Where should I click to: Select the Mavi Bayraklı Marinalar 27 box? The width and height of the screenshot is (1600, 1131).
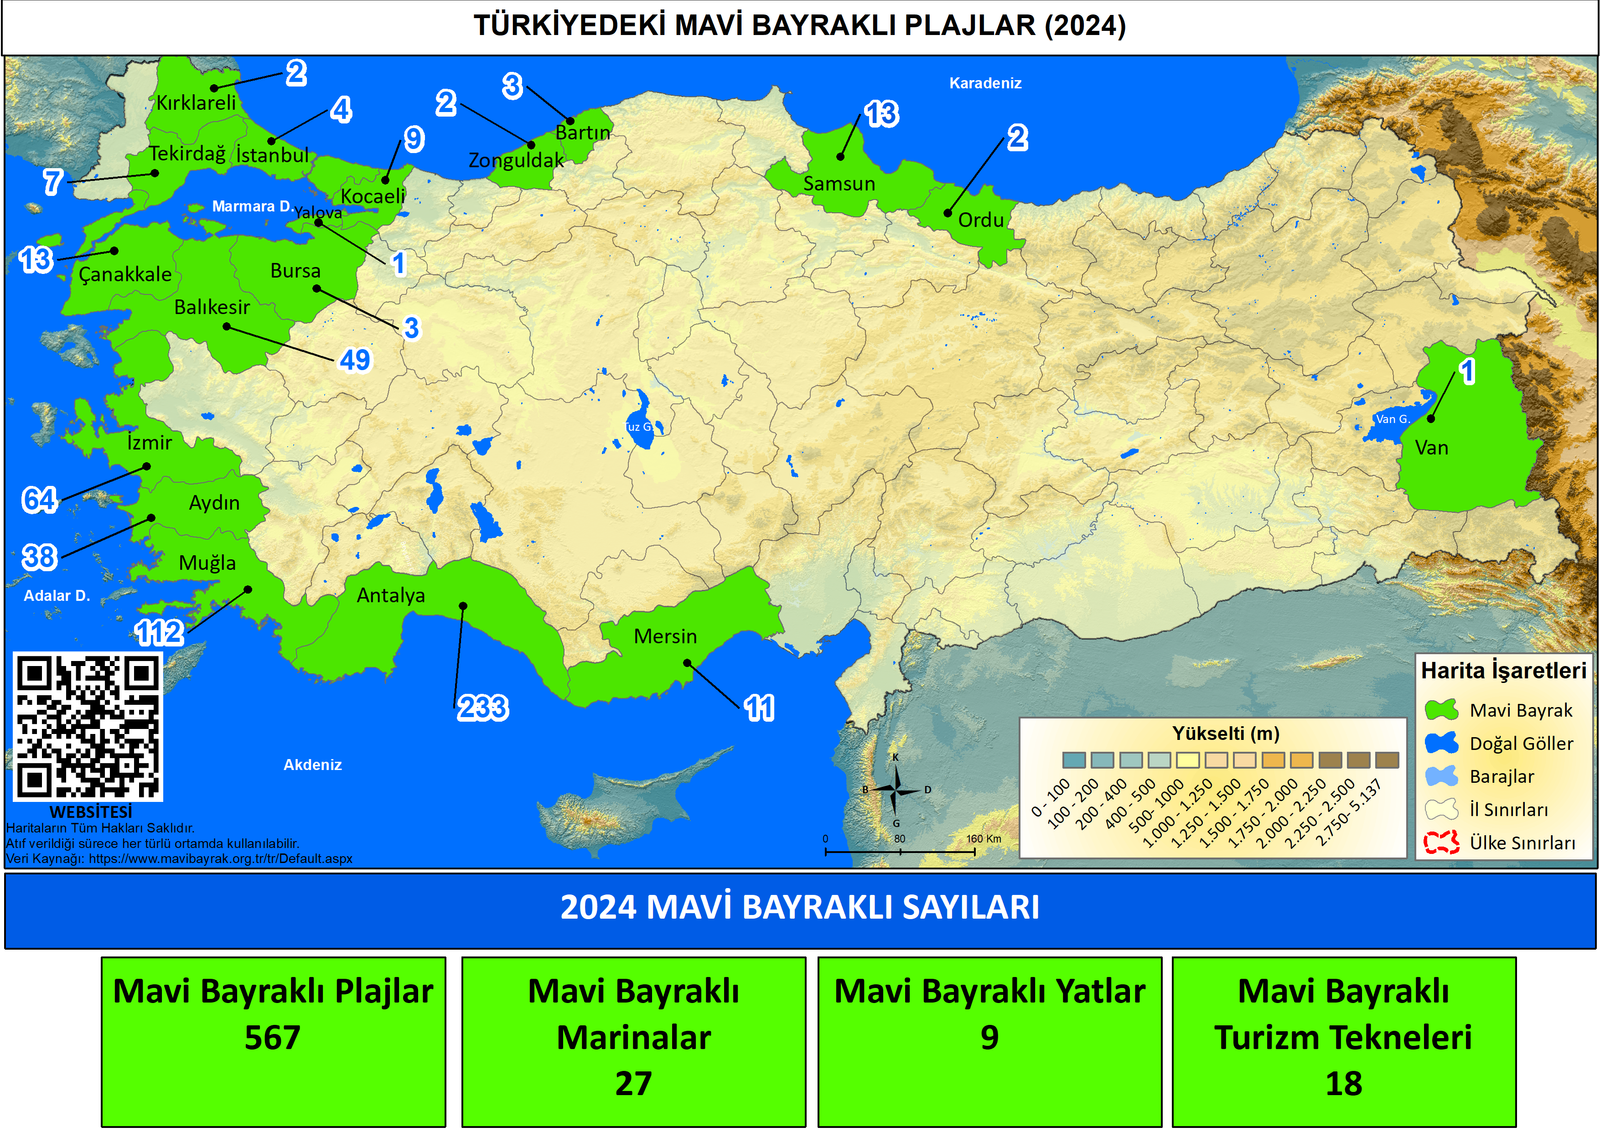click(x=633, y=1042)
